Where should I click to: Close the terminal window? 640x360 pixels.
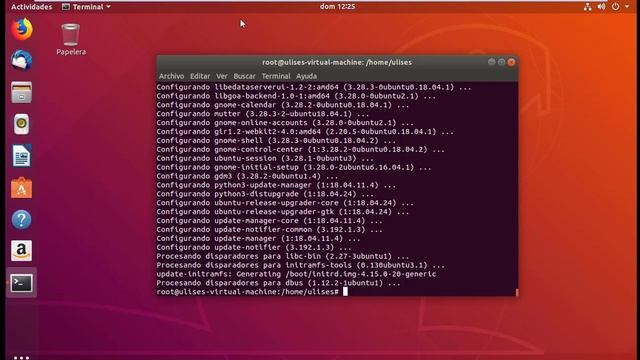point(511,62)
